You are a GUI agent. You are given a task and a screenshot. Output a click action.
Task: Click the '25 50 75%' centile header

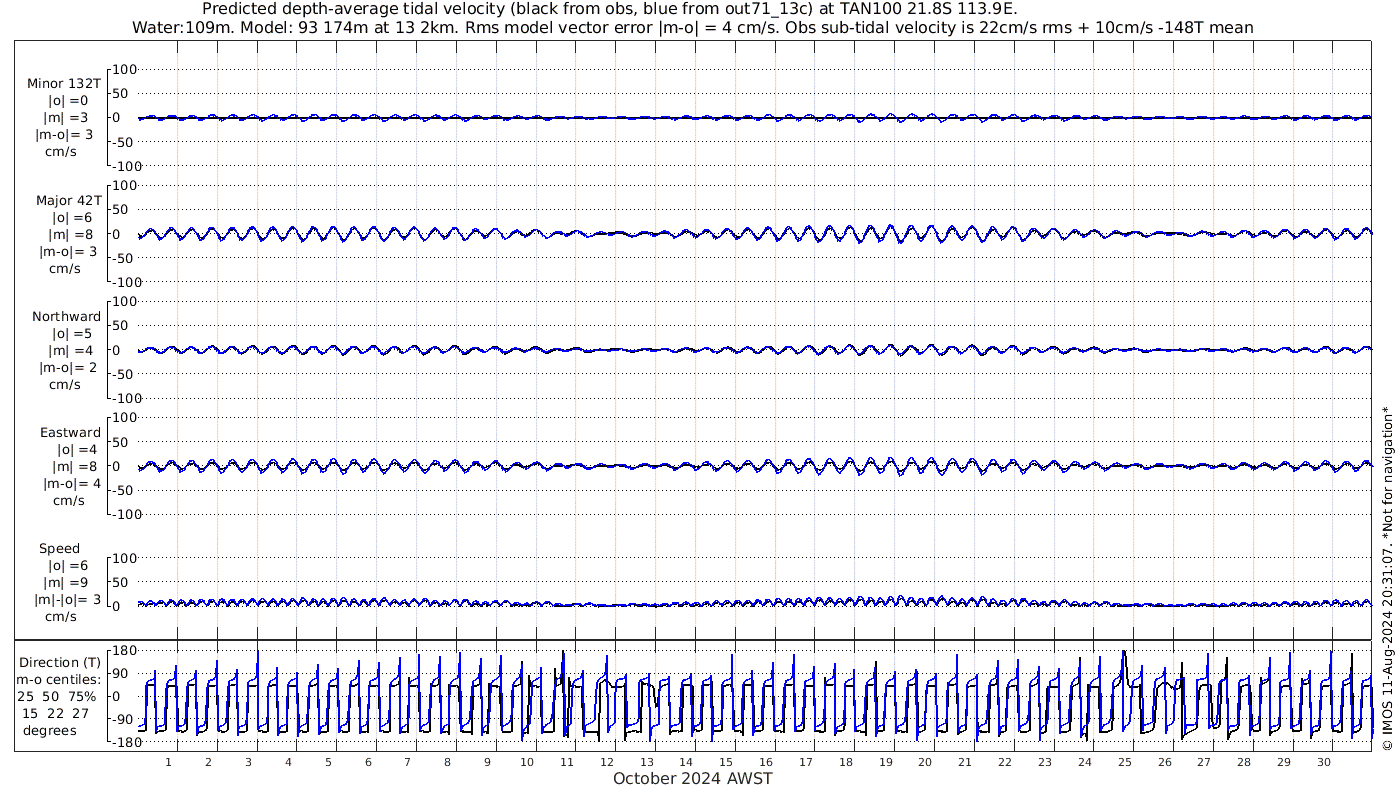tap(57, 696)
